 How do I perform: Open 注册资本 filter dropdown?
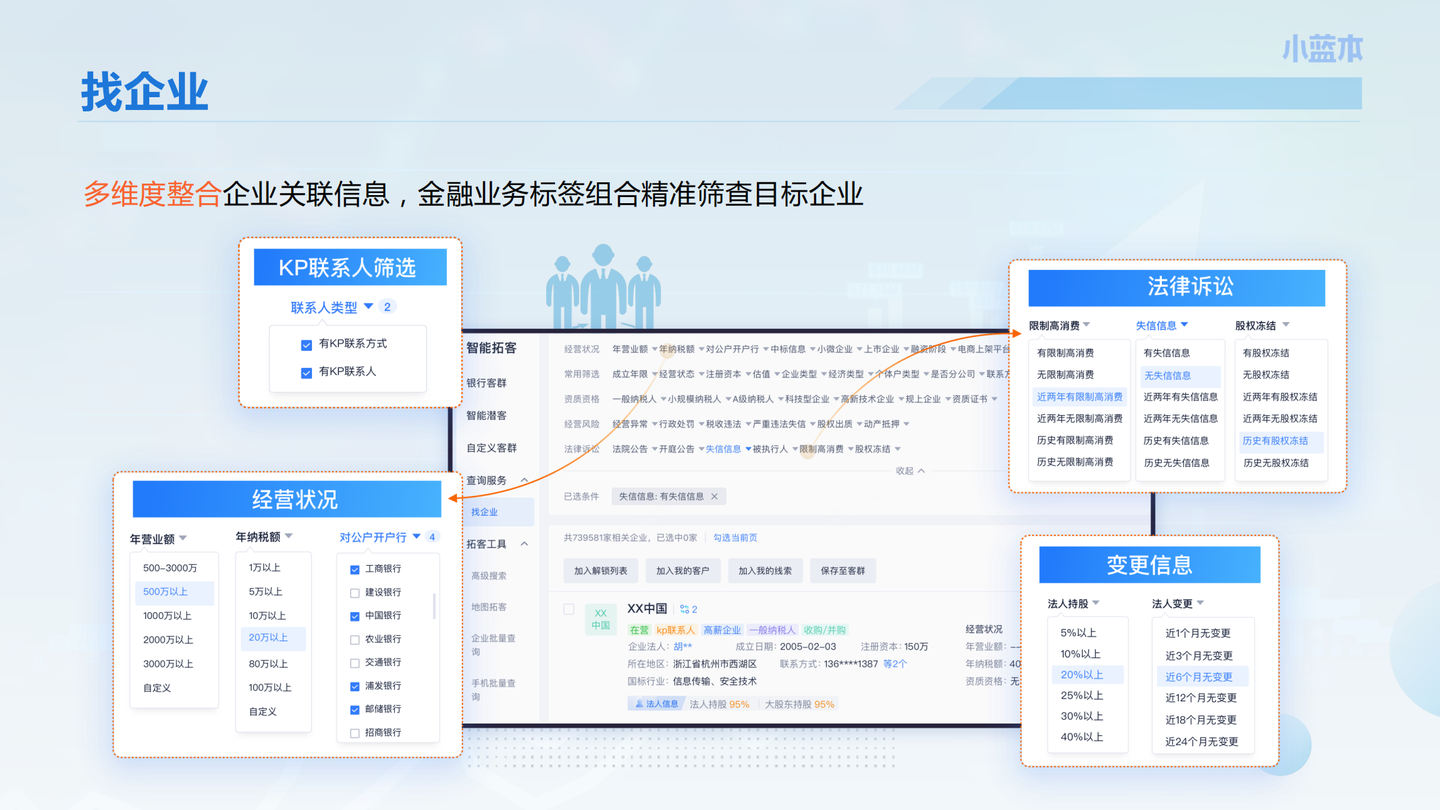tap(727, 374)
